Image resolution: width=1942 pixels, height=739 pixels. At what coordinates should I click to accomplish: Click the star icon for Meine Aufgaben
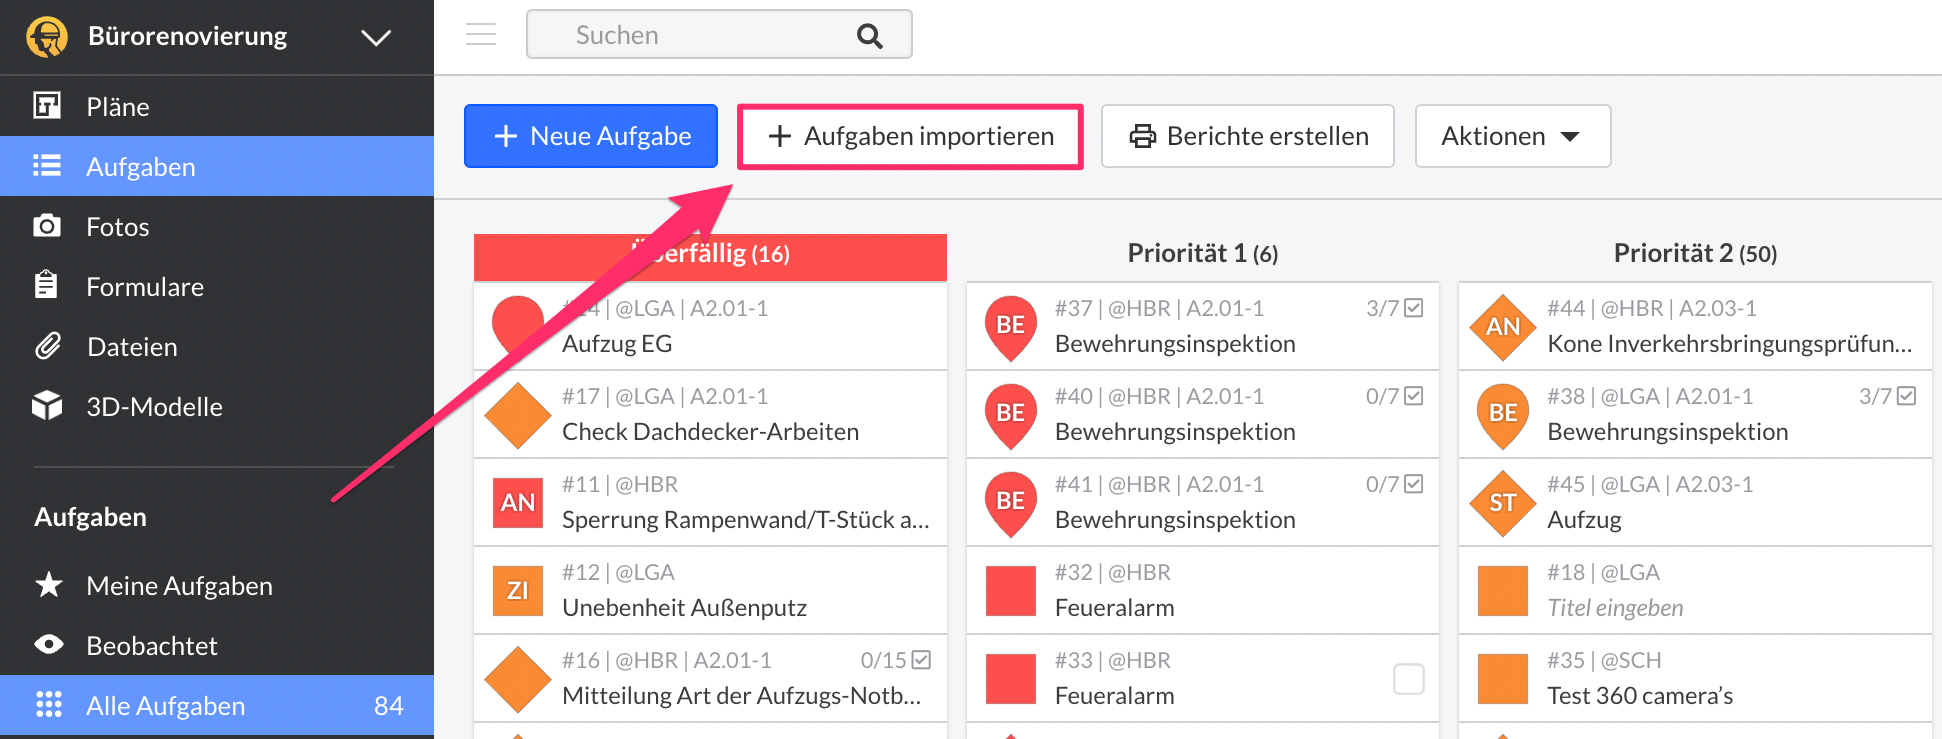click(x=48, y=585)
